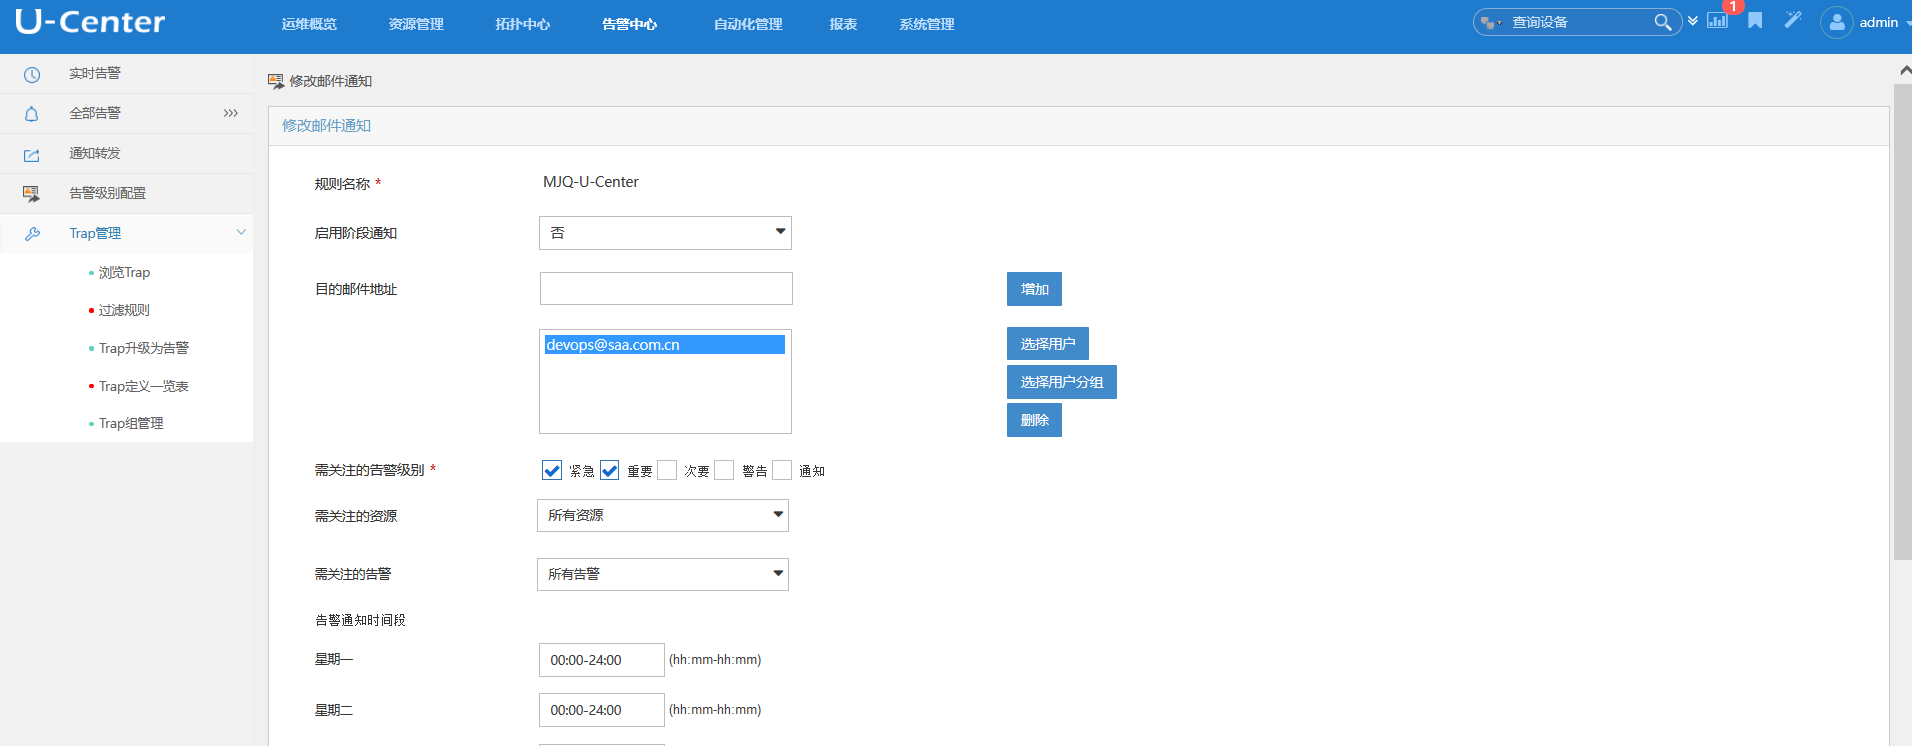Image resolution: width=1912 pixels, height=746 pixels.
Task: Open the chart icon with notification badge
Action: click(1718, 20)
